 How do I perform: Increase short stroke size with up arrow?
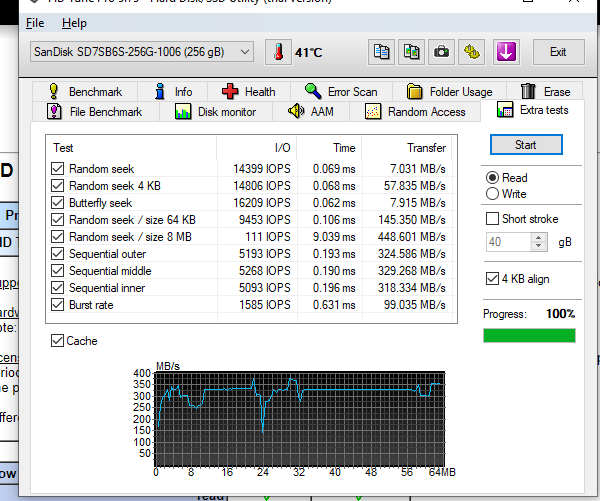click(x=539, y=238)
